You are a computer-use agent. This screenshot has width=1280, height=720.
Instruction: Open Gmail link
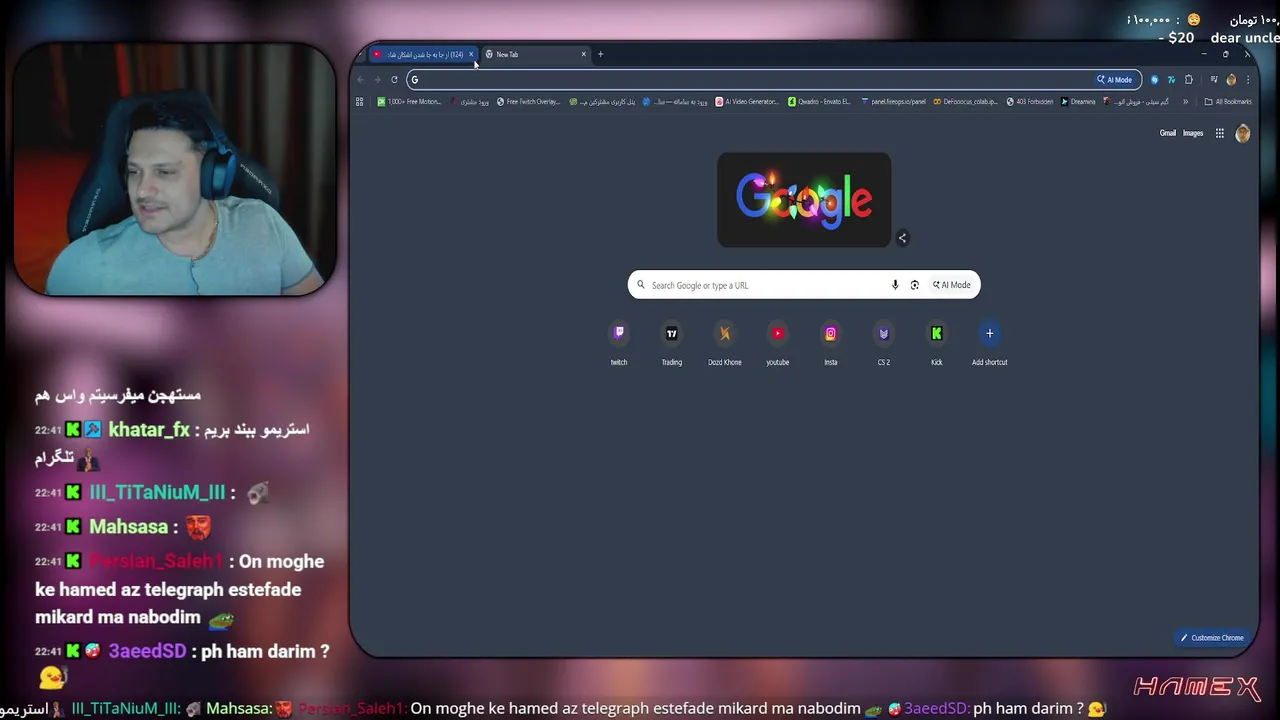[x=1168, y=133]
